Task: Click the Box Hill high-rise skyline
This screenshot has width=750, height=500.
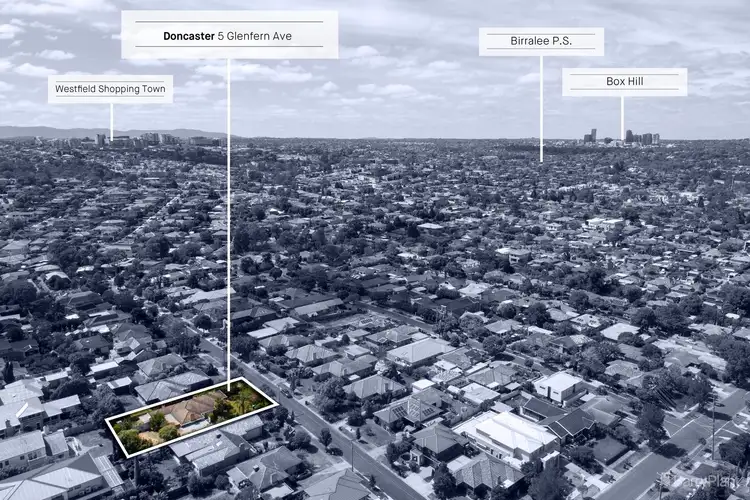Action: 620,137
